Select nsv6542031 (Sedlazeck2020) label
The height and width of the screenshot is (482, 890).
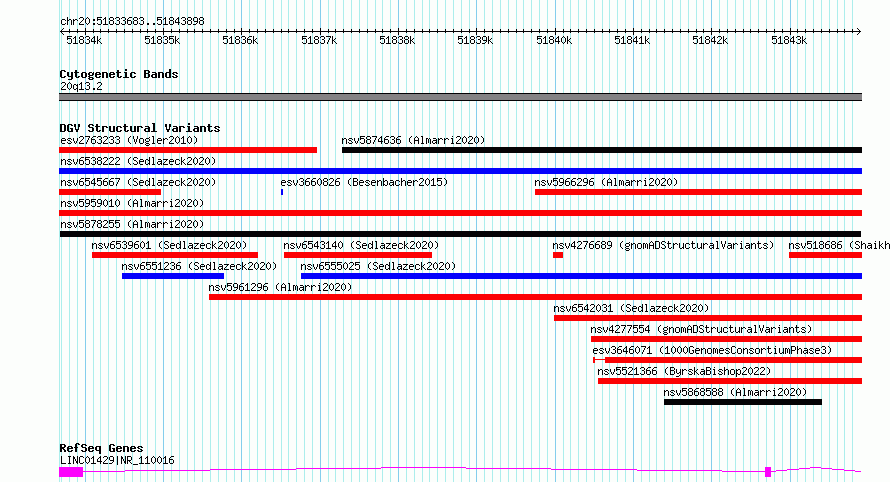click(632, 308)
